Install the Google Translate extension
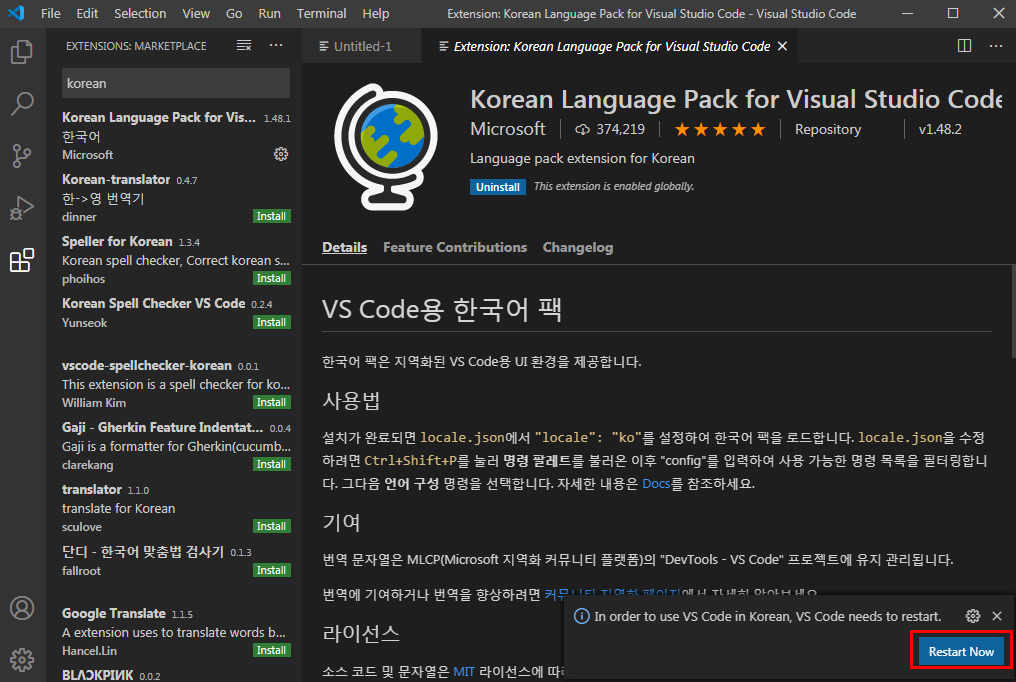This screenshot has height=682, width=1016. click(x=271, y=650)
